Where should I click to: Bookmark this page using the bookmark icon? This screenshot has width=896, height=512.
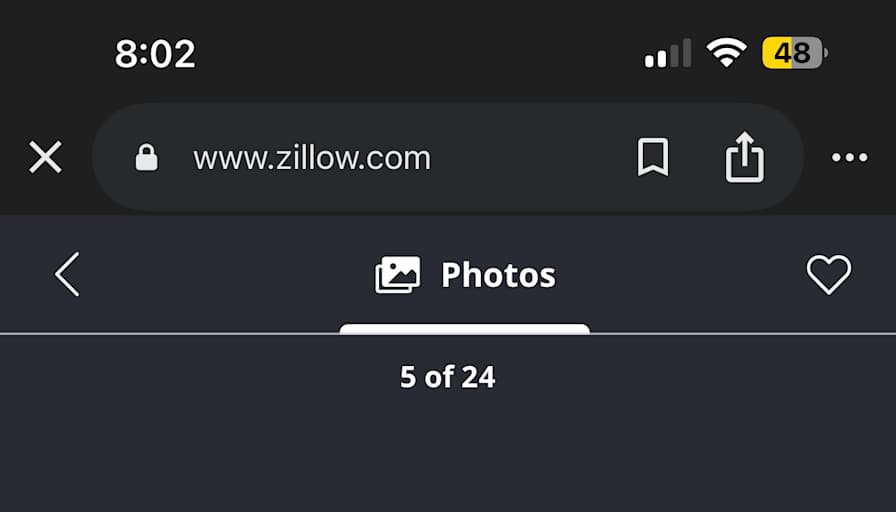(x=653, y=157)
